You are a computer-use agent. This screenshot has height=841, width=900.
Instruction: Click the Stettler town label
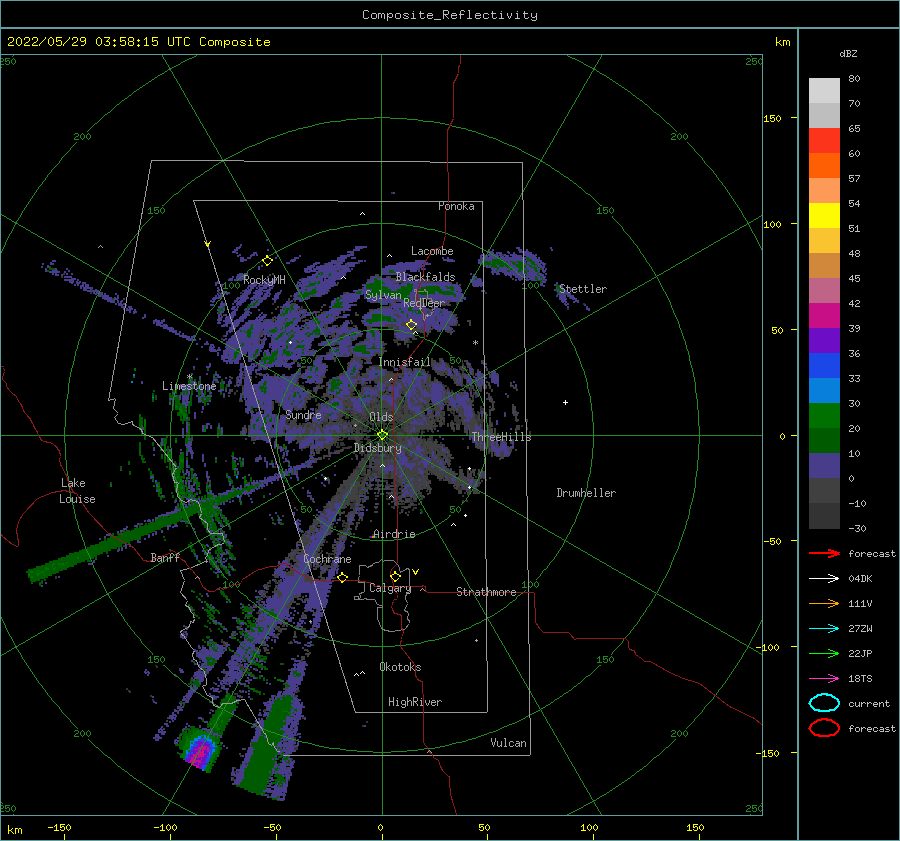pyautogui.click(x=583, y=289)
